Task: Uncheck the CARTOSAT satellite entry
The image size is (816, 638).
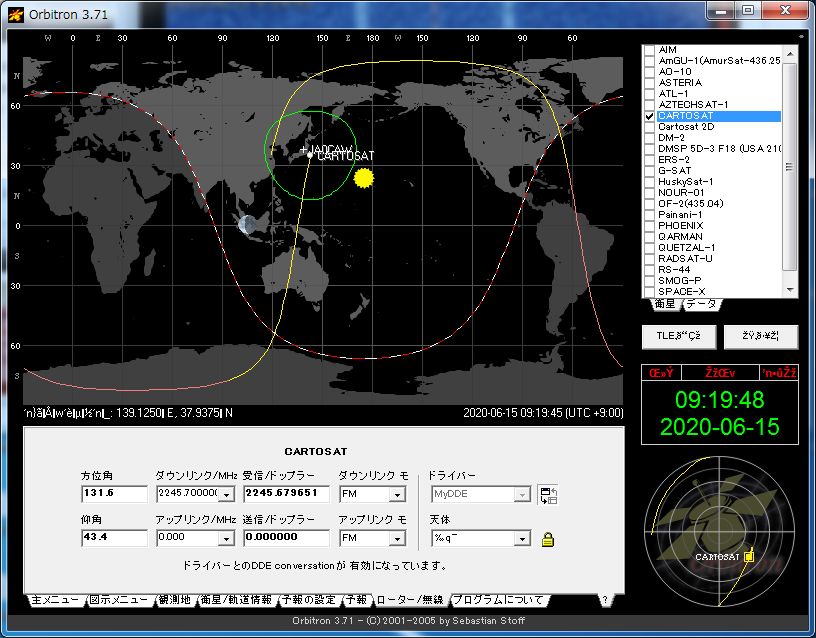Action: tap(650, 116)
